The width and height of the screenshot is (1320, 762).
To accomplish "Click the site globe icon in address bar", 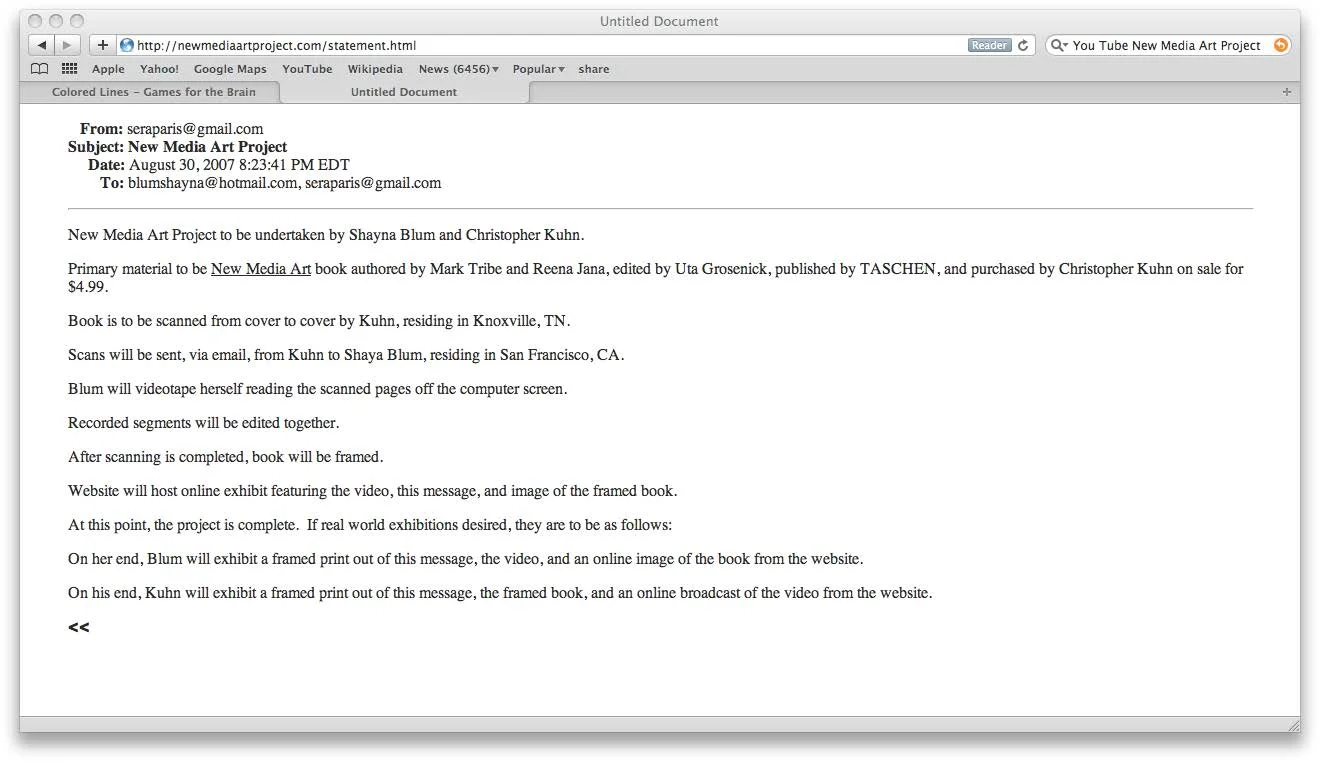I will [126, 45].
